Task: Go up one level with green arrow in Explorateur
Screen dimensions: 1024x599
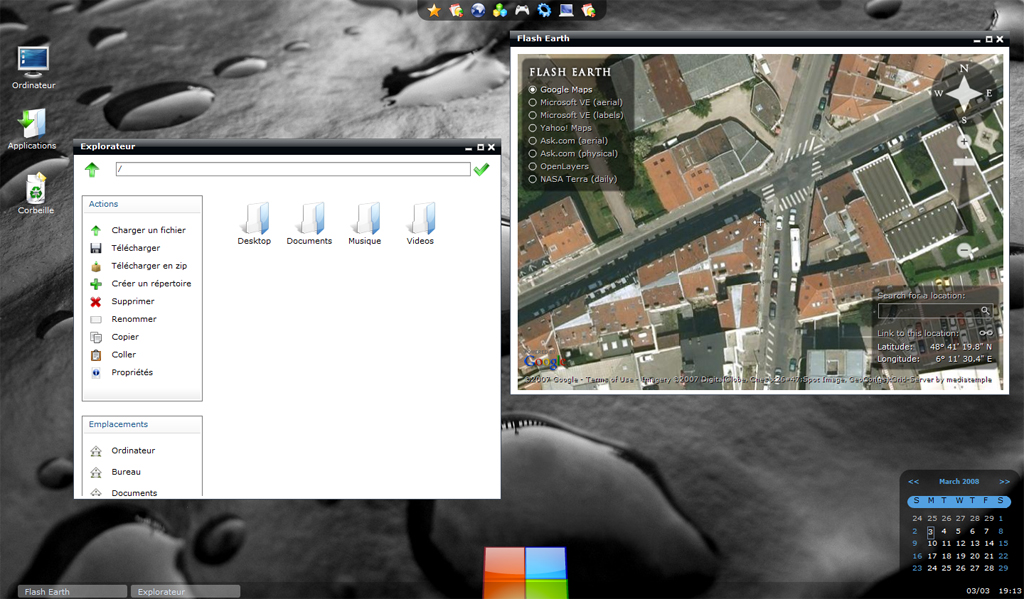Action: click(91, 170)
